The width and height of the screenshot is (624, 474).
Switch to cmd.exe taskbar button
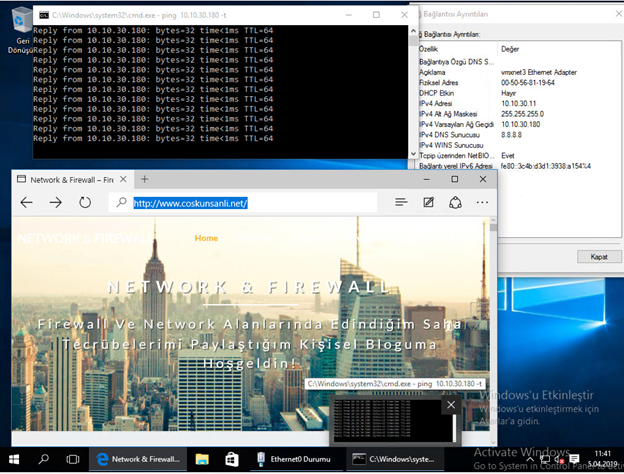tap(394, 459)
